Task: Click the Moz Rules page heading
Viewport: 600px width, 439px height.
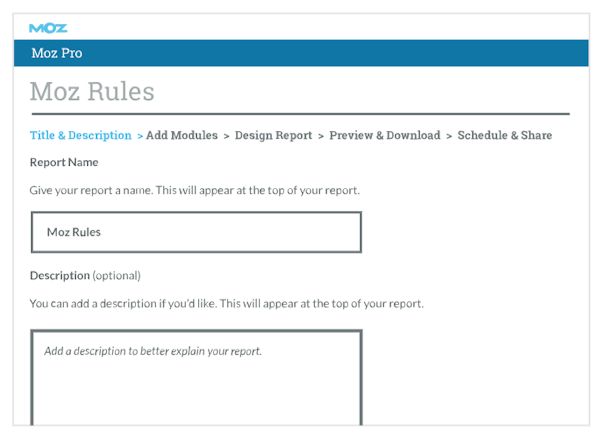Action: tap(92, 93)
